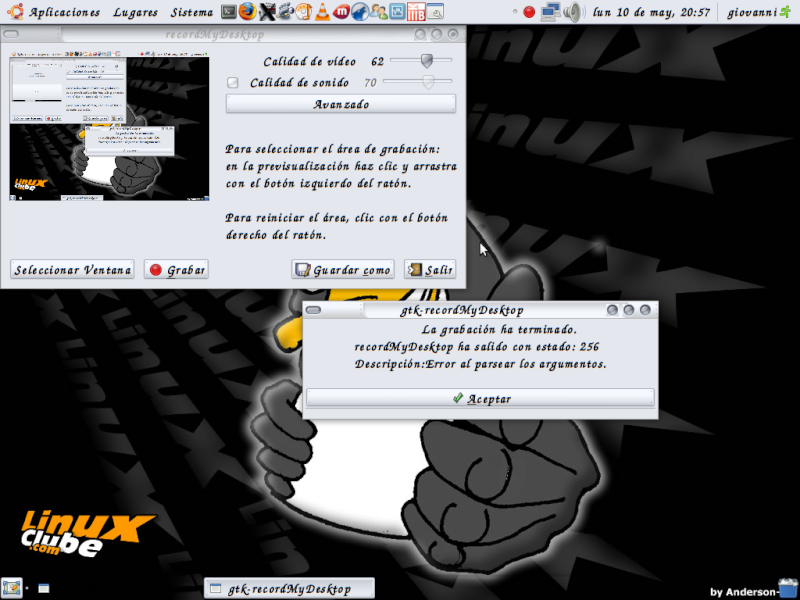Image resolution: width=800 pixels, height=600 pixels.
Task: Click the green running-man session icon
Action: tap(786, 12)
